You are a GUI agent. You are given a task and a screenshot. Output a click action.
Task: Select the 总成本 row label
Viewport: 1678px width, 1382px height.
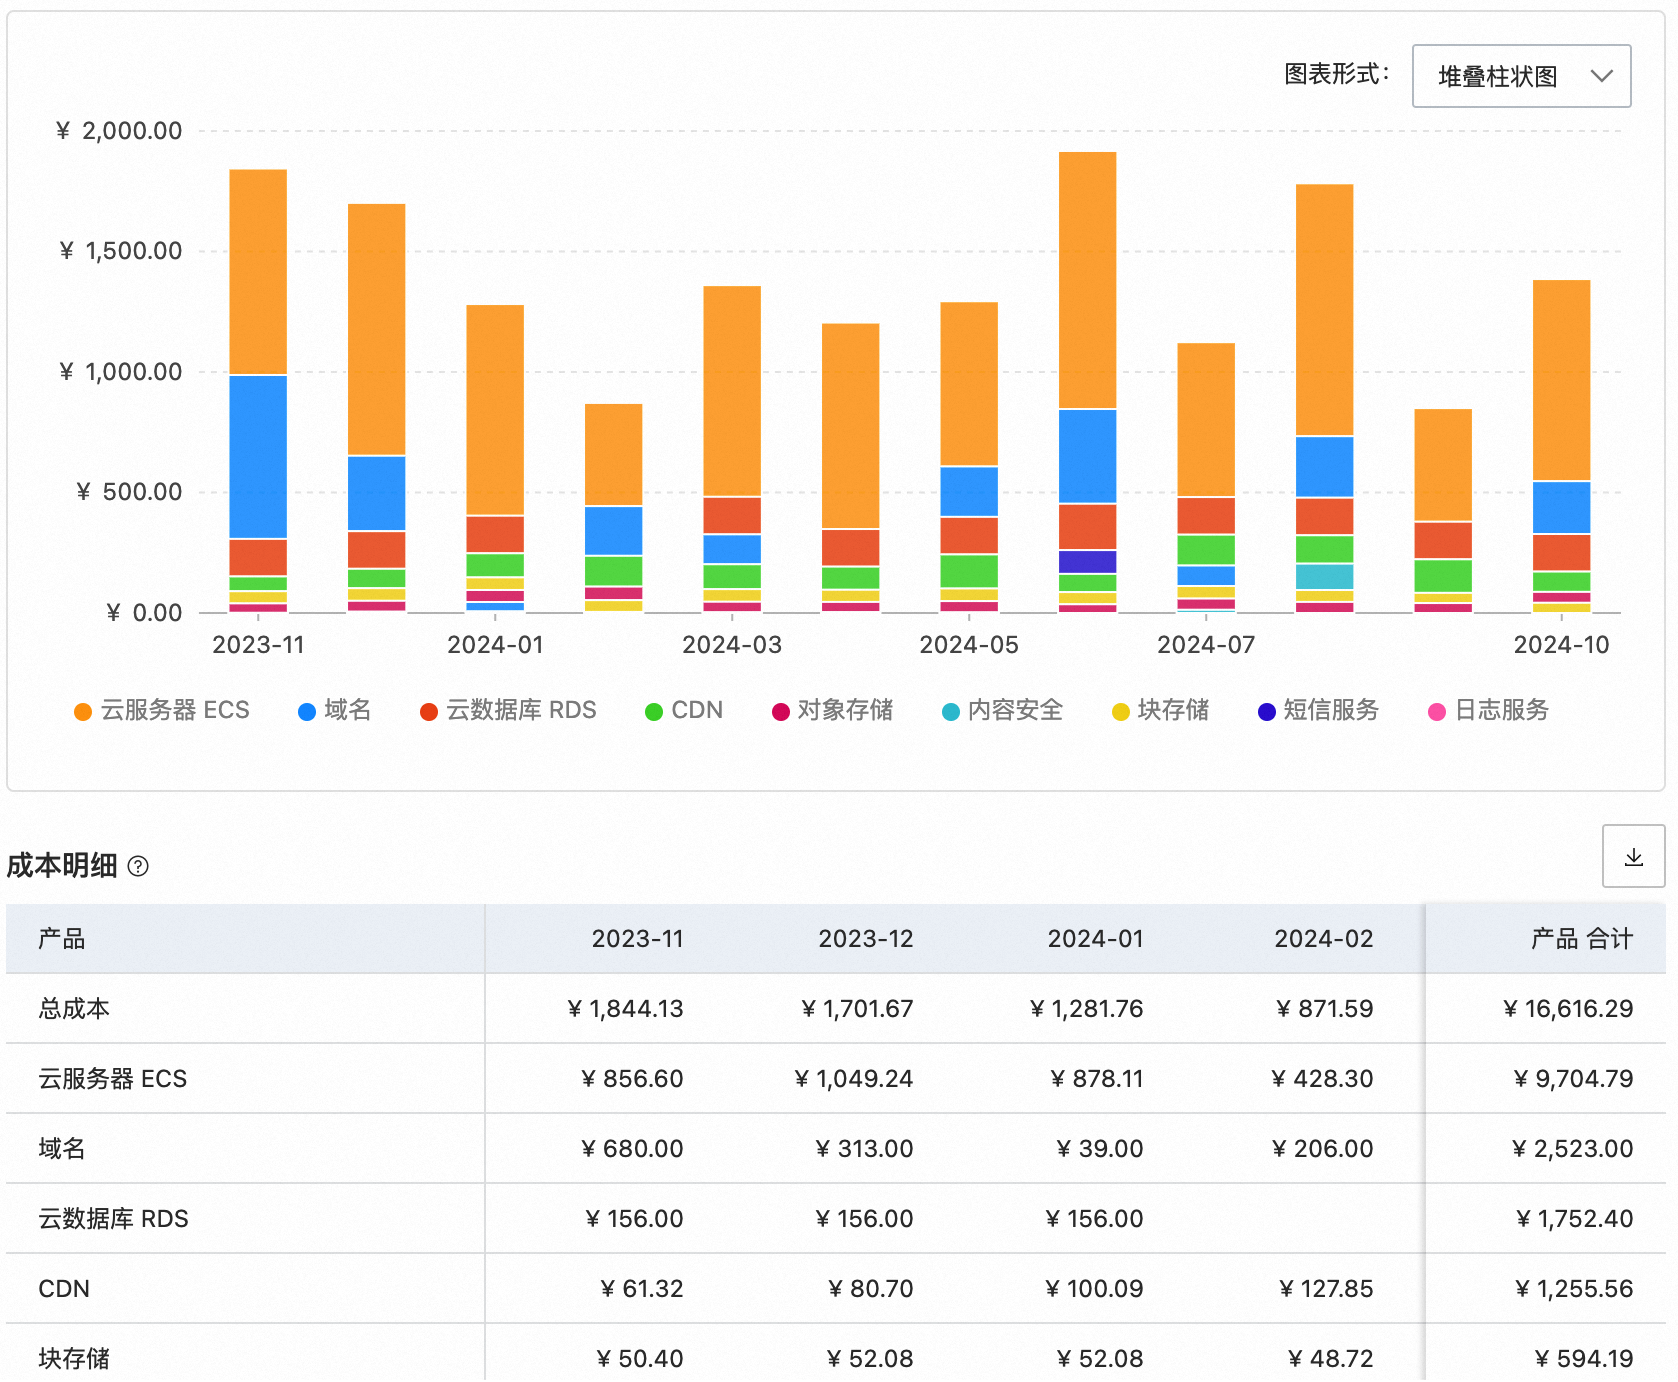[74, 1009]
